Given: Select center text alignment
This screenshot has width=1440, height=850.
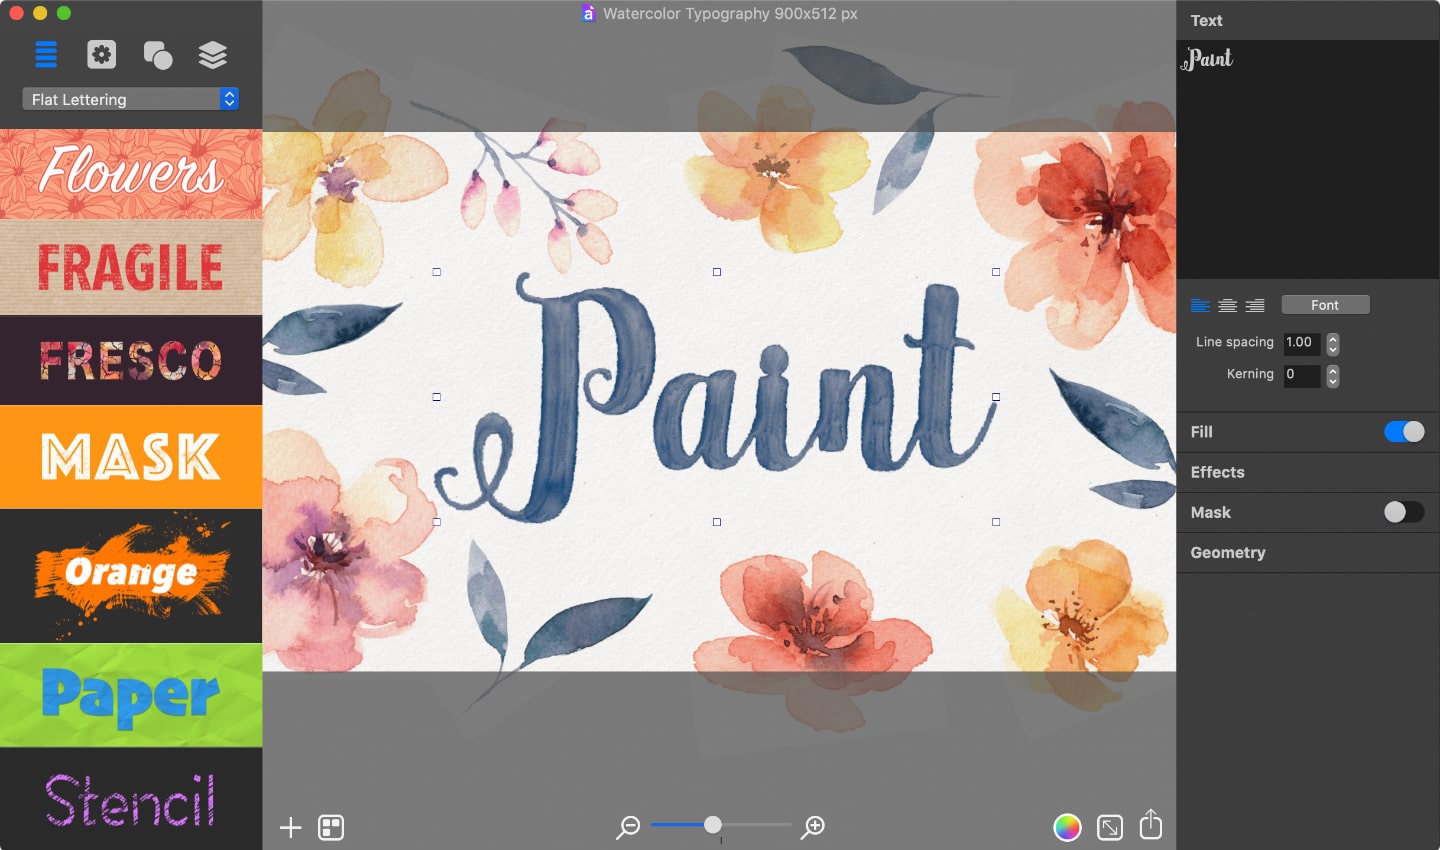Looking at the screenshot, I should coord(1227,305).
